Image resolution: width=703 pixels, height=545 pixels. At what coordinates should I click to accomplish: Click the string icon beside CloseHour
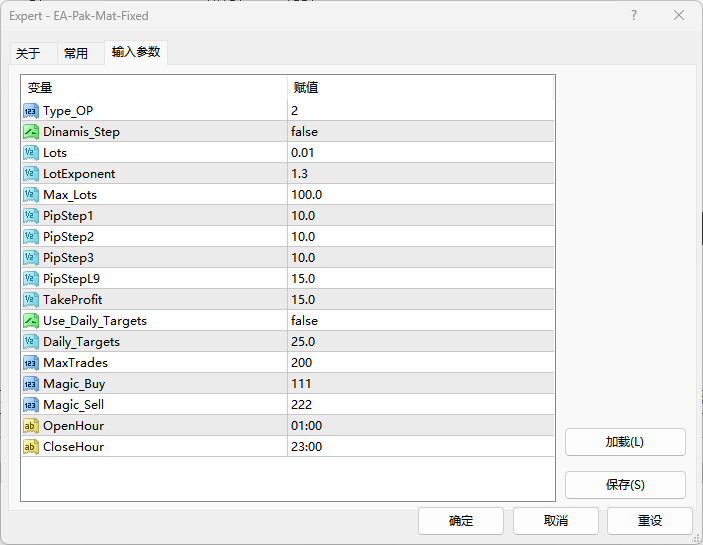(31, 447)
